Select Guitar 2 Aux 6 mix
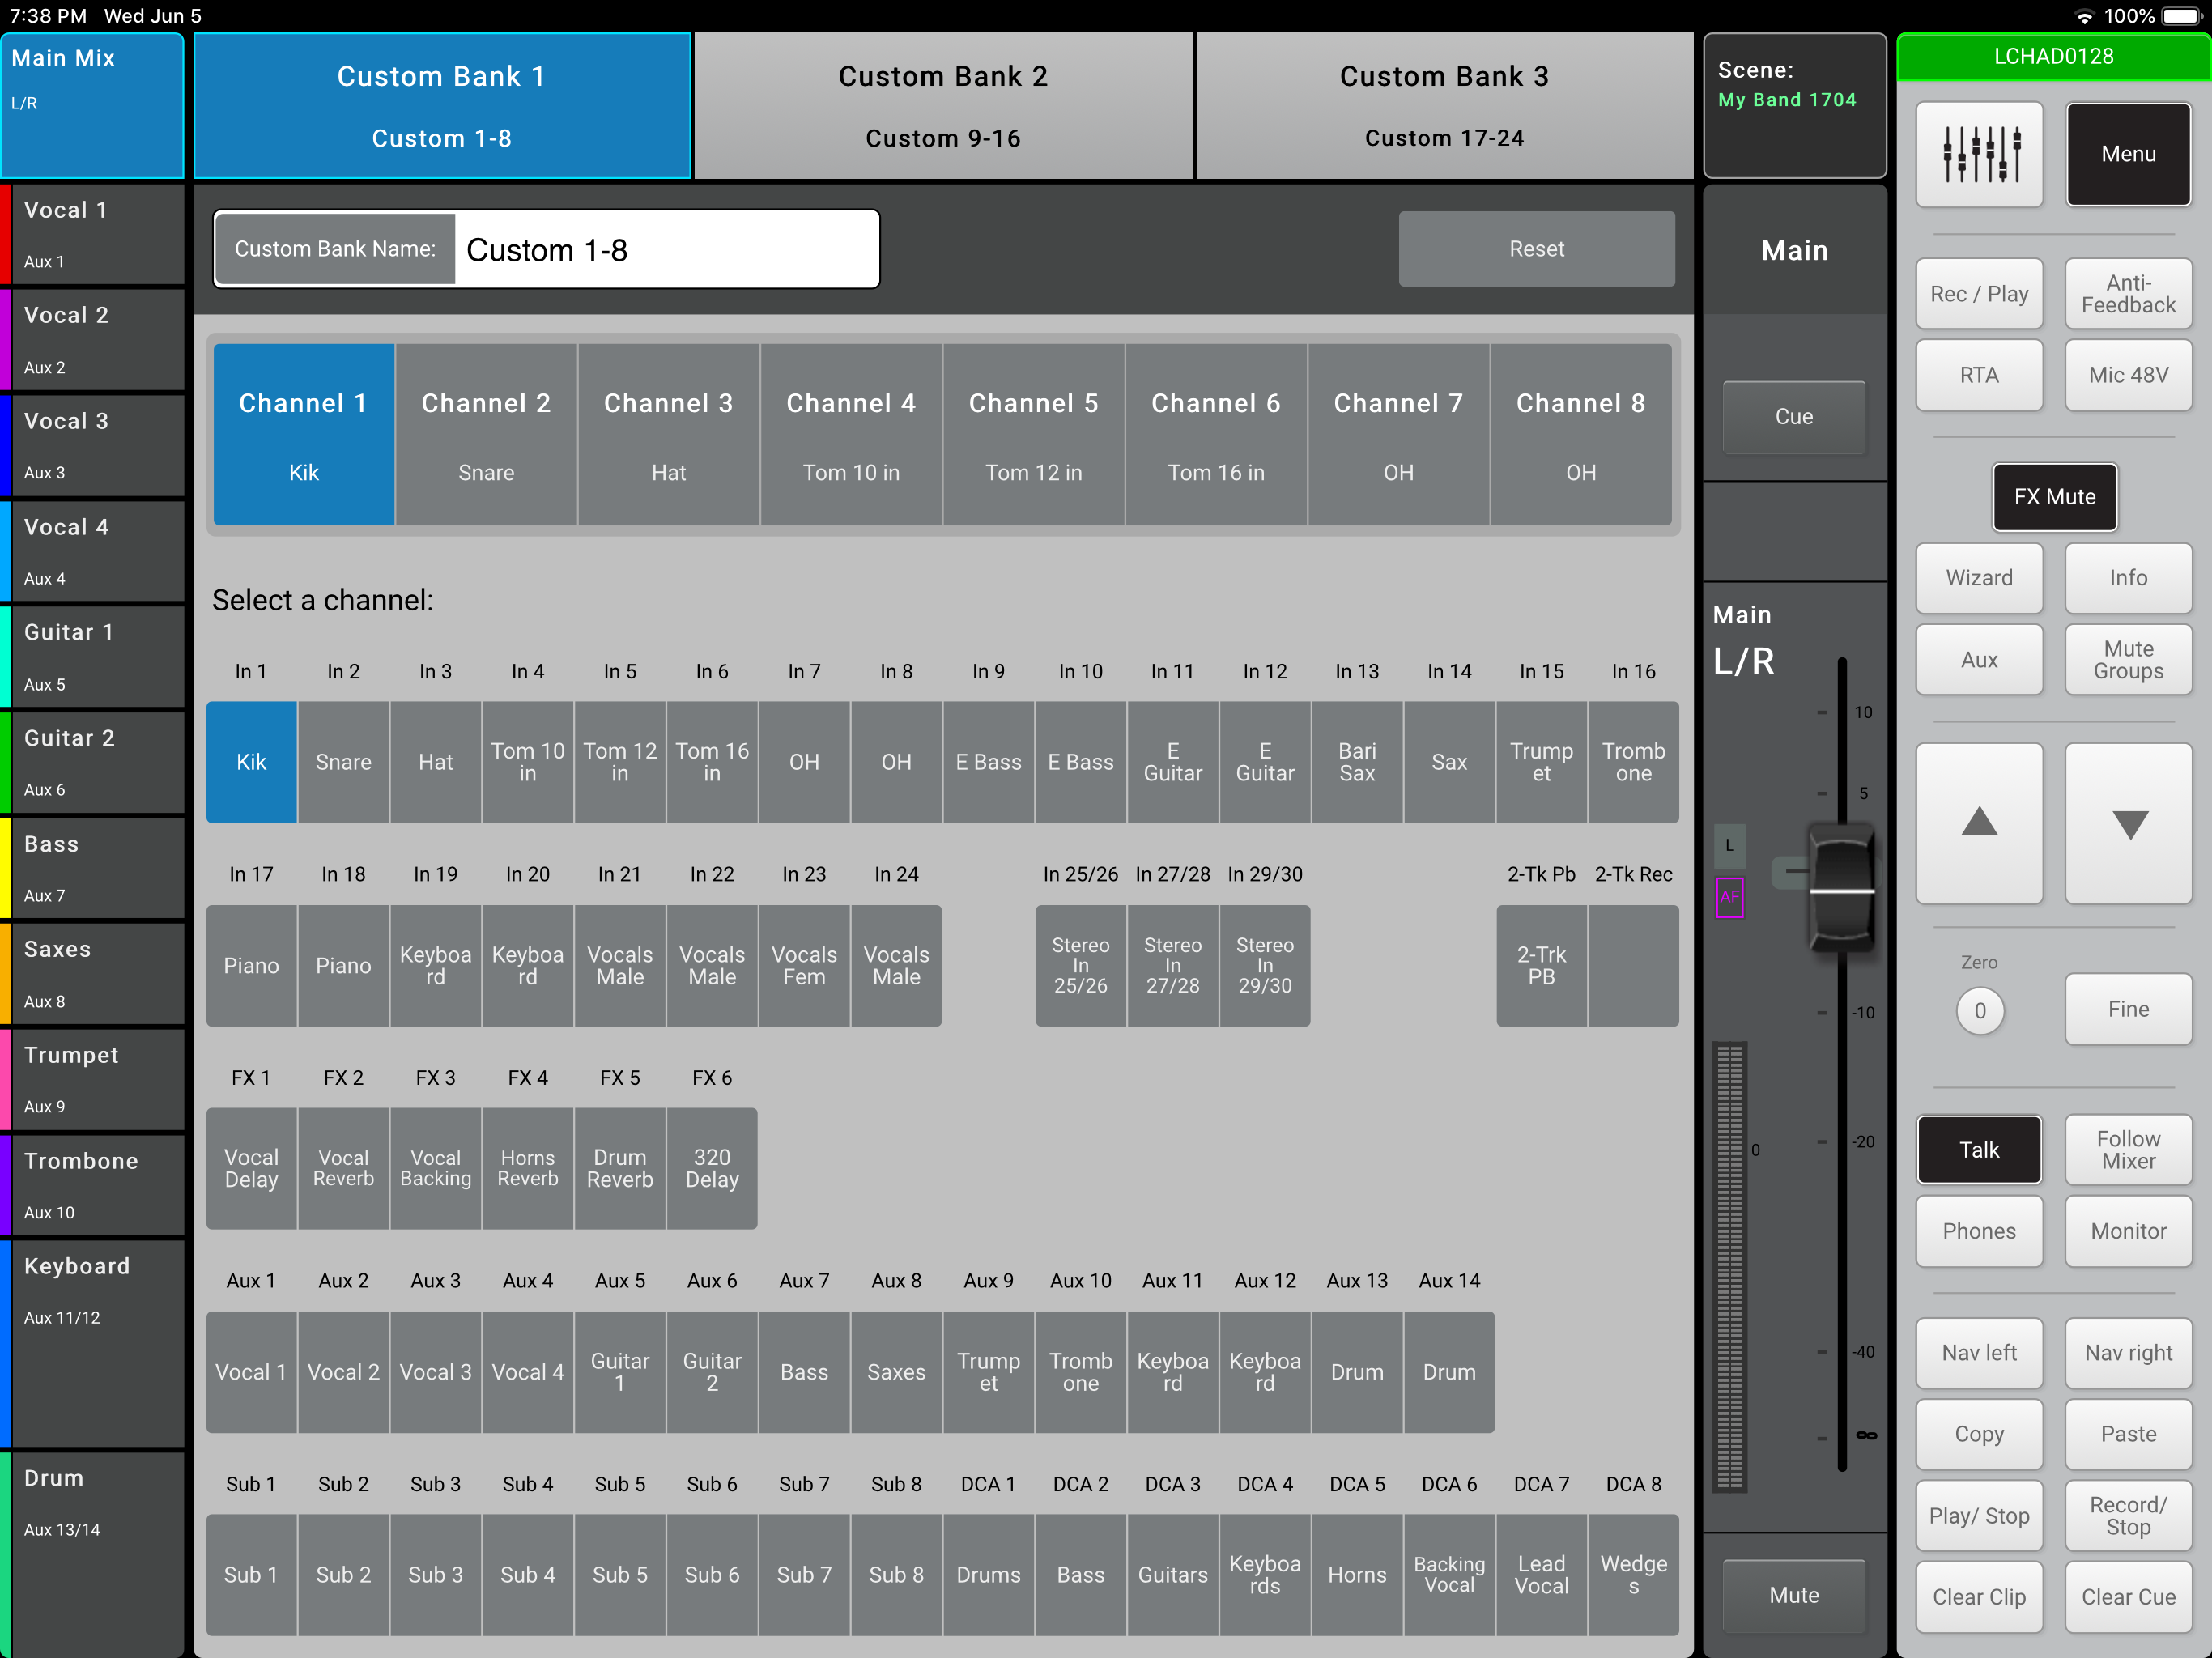The height and width of the screenshot is (1658, 2212). pyautogui.click(x=92, y=762)
